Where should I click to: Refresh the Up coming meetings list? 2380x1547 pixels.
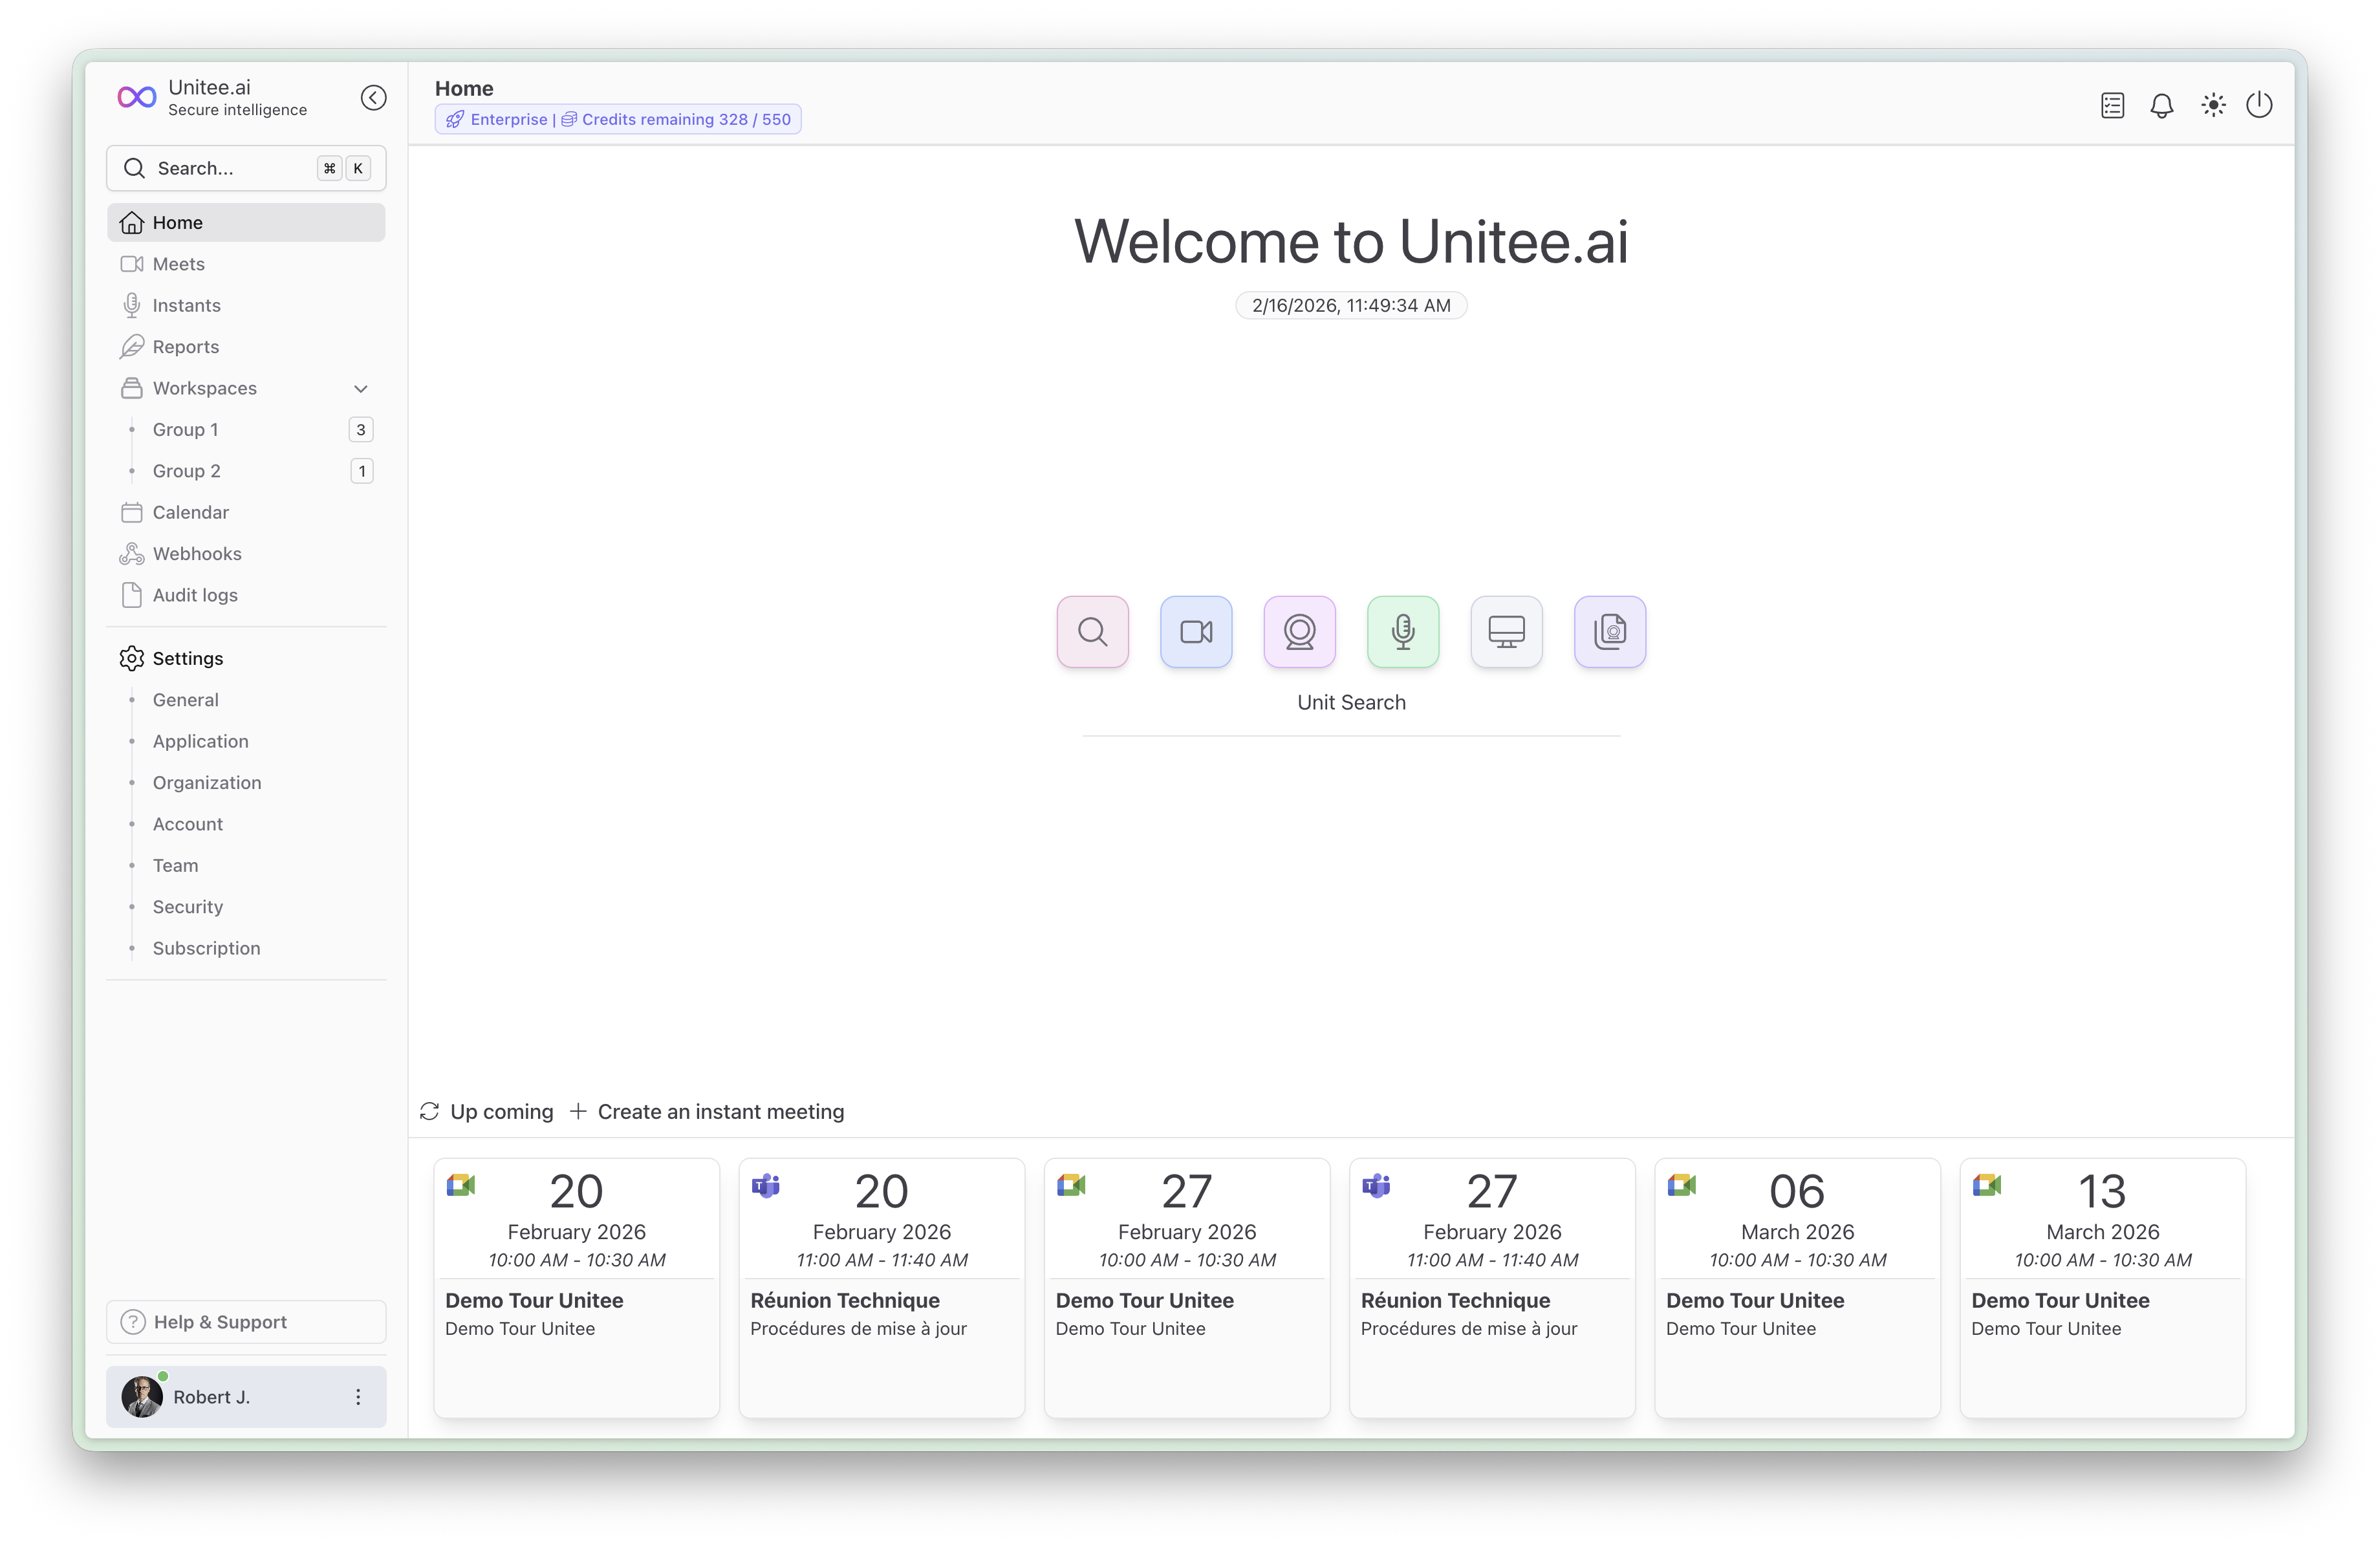pos(430,1112)
